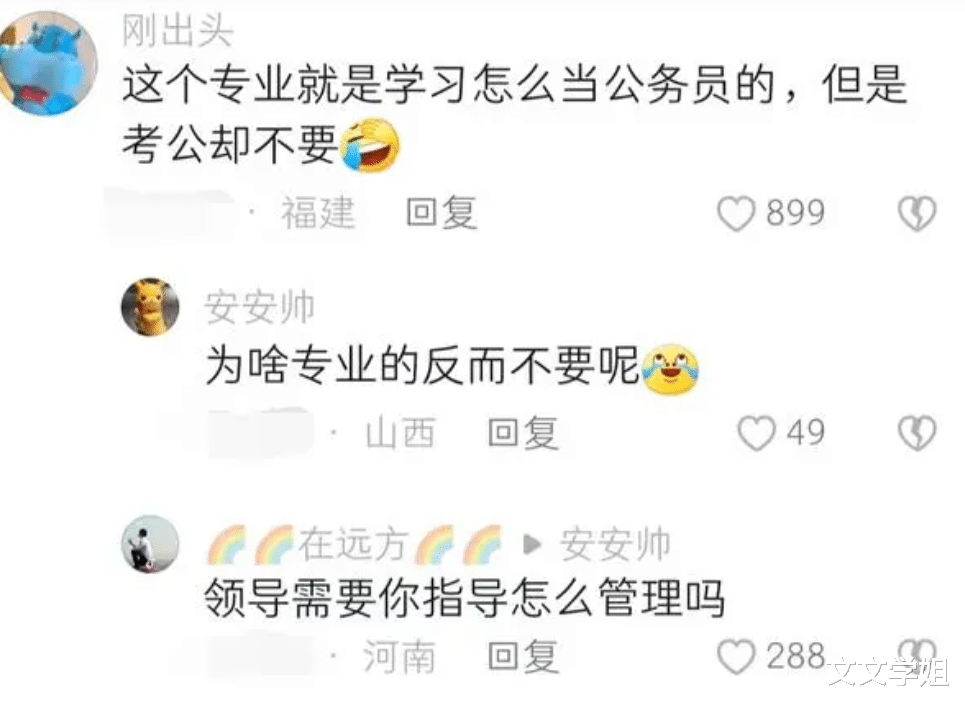Dislike the 899-likes comment with broken heart
The height and width of the screenshot is (707, 965).
917,214
